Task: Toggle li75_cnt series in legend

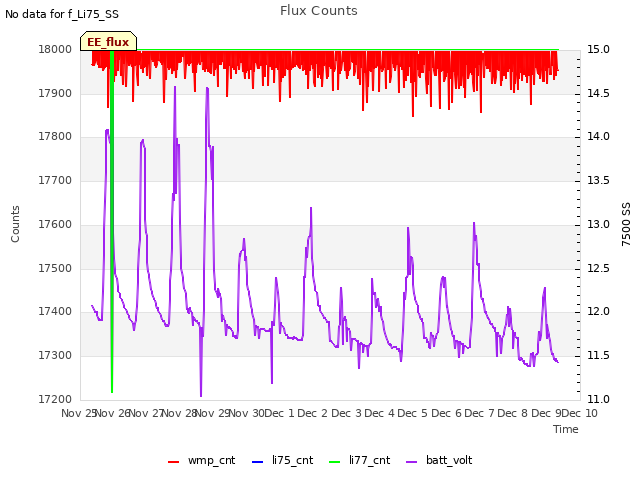Action: click(282, 460)
